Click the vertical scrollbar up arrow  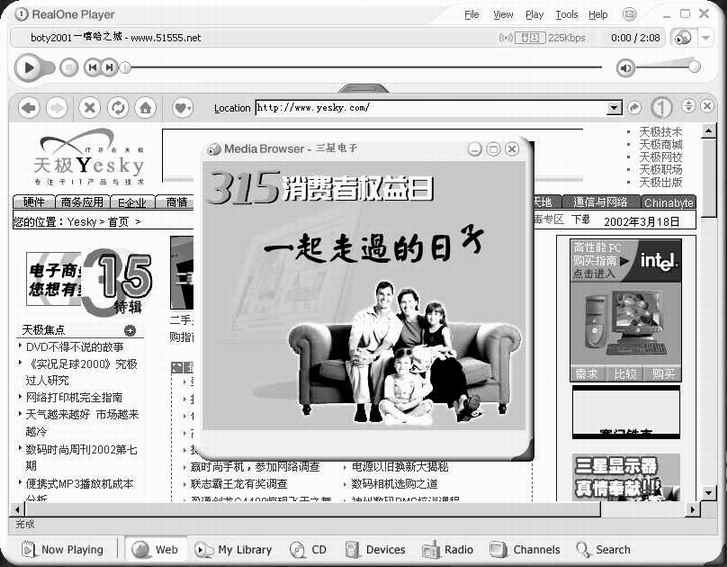coord(709,132)
